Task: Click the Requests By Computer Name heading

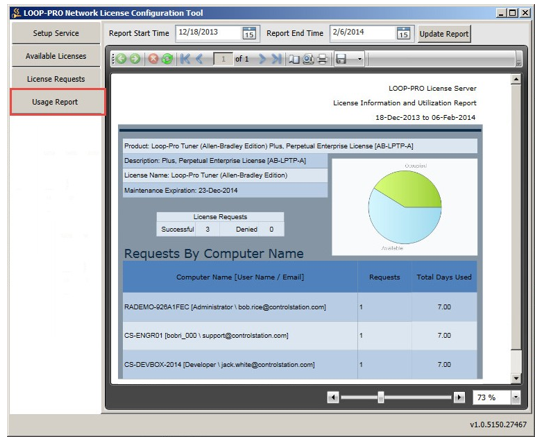Action: point(214,254)
